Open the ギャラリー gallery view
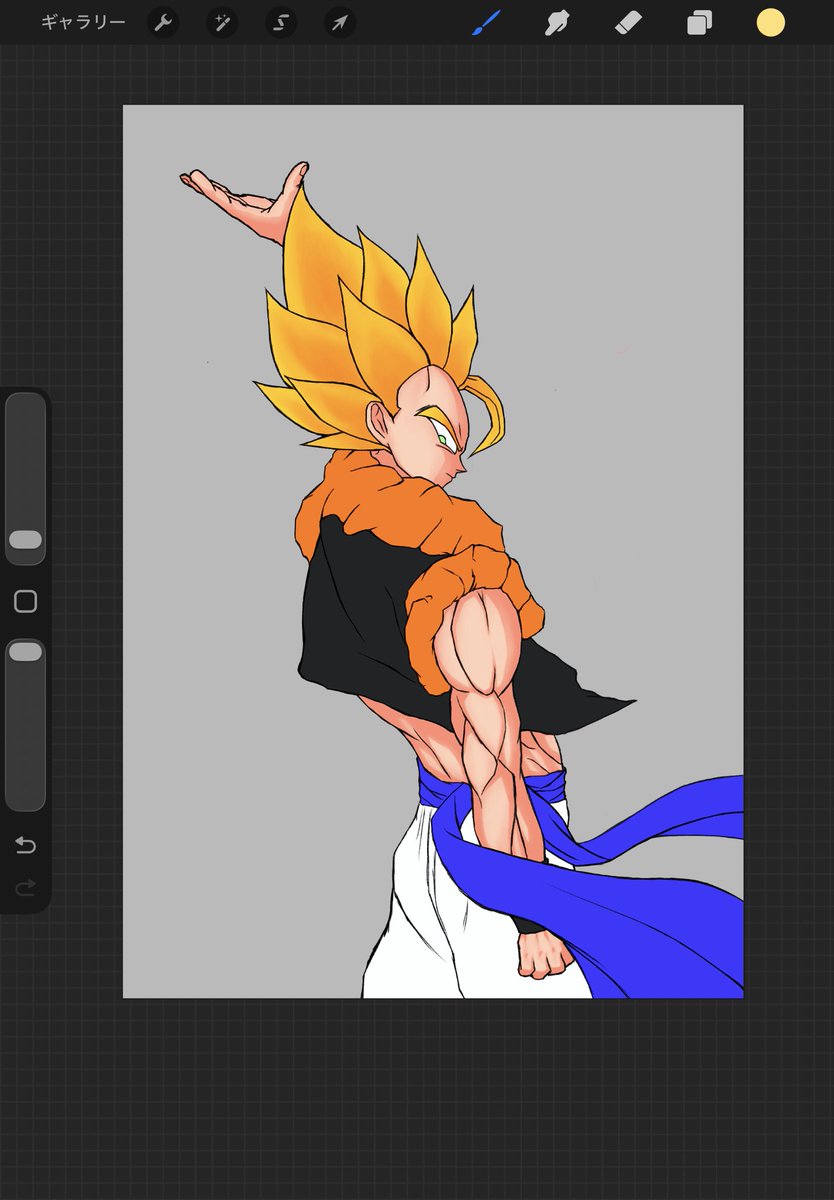The image size is (834, 1200). [83, 22]
